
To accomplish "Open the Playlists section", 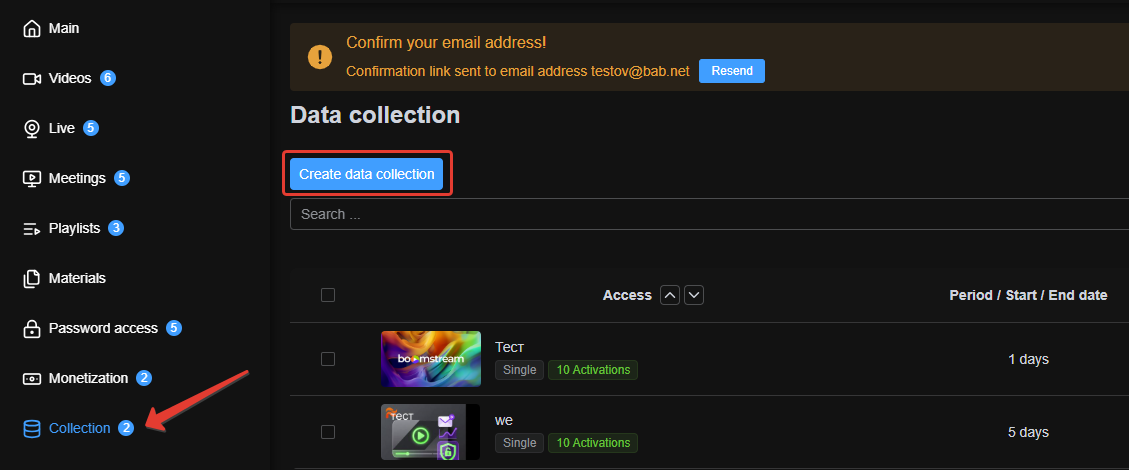I will tap(73, 228).
